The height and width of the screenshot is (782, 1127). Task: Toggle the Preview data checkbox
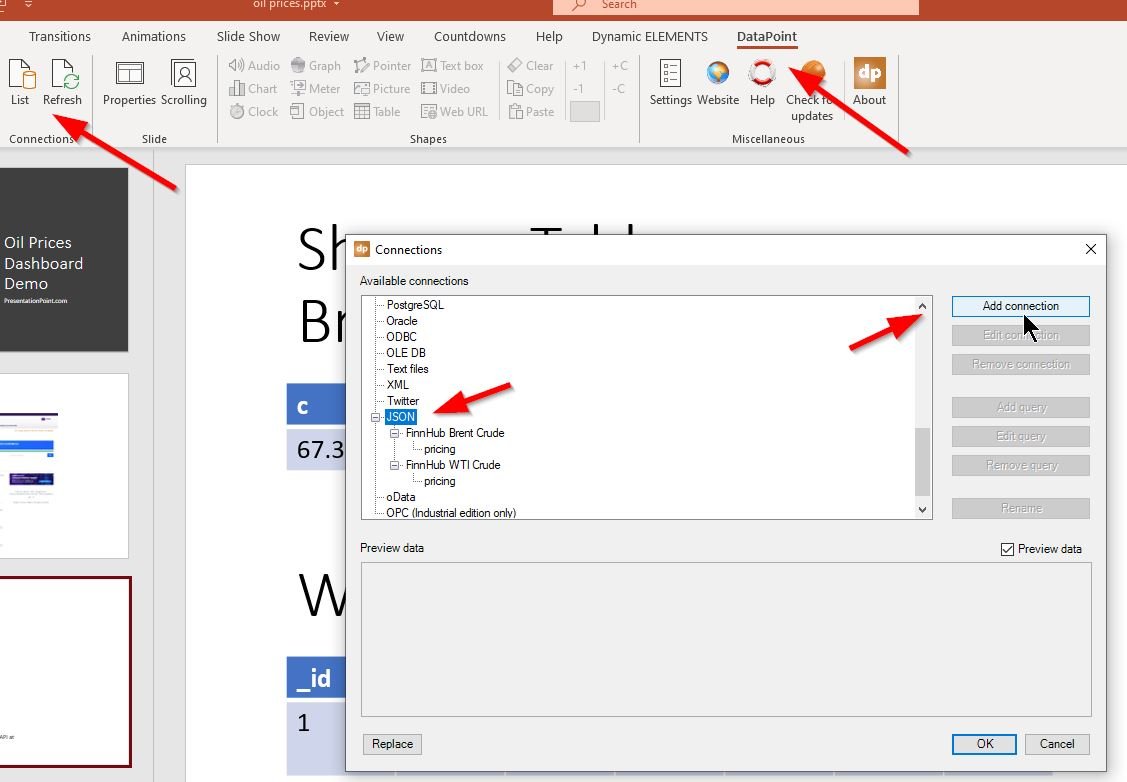(1007, 549)
